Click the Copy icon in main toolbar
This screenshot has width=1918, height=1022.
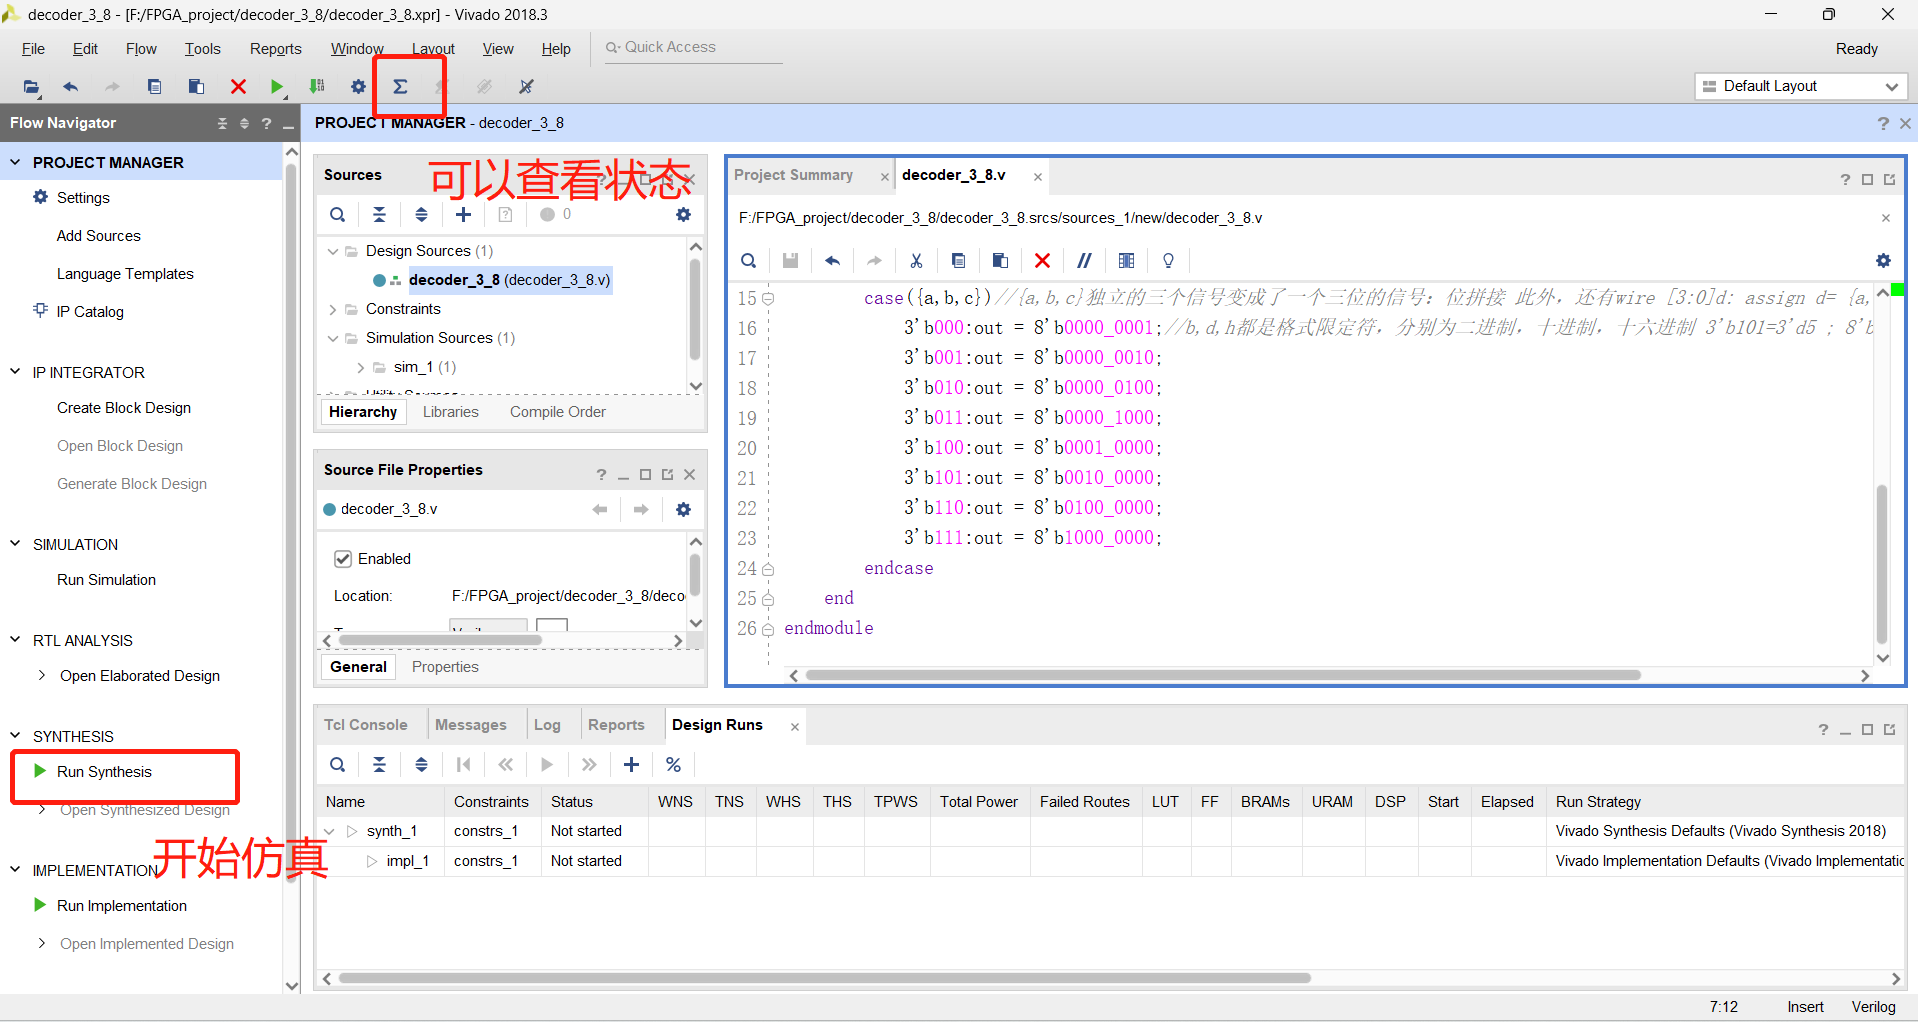click(154, 87)
